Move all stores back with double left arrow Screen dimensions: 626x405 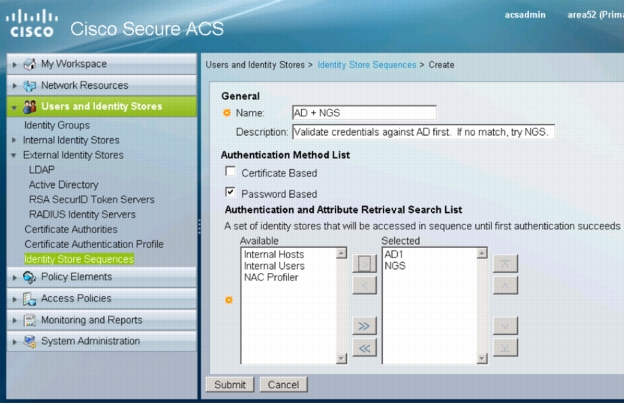[x=364, y=348]
